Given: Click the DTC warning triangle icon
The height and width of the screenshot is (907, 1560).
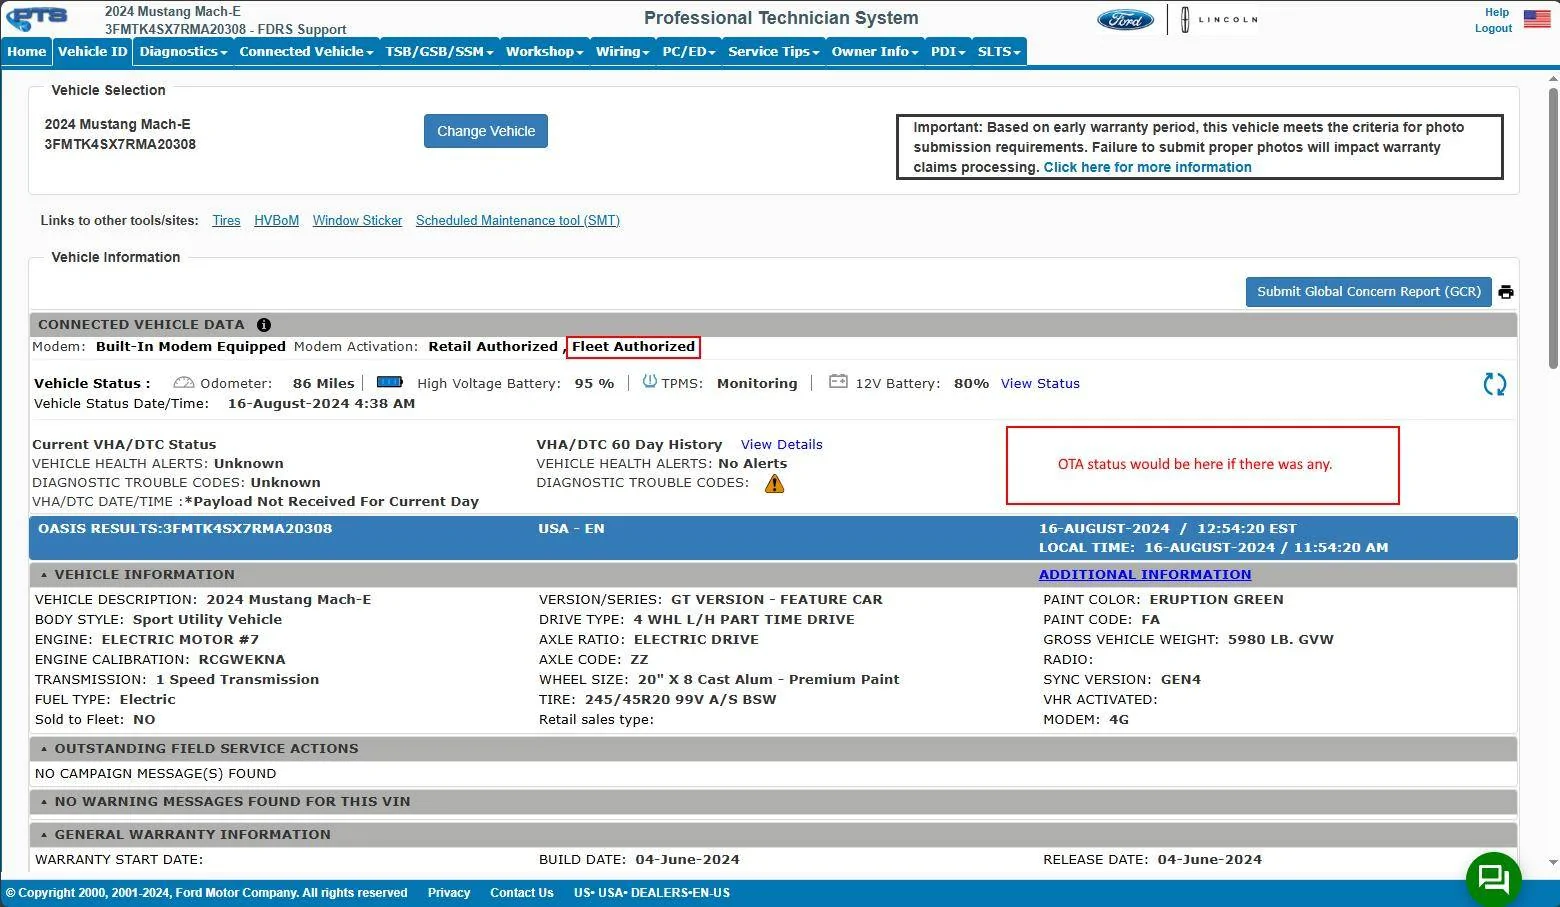Looking at the screenshot, I should 774,484.
